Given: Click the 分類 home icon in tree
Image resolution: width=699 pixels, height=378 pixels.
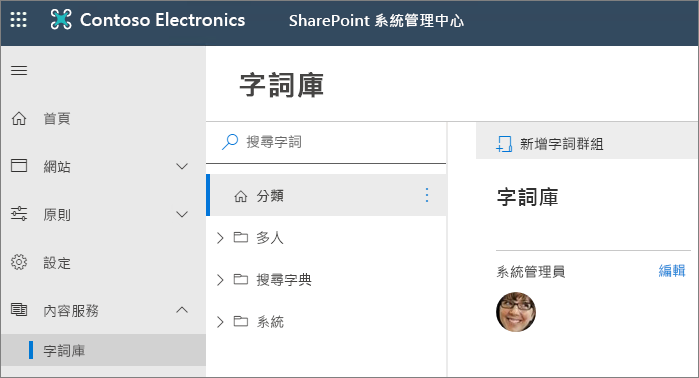Looking at the screenshot, I should [x=241, y=196].
